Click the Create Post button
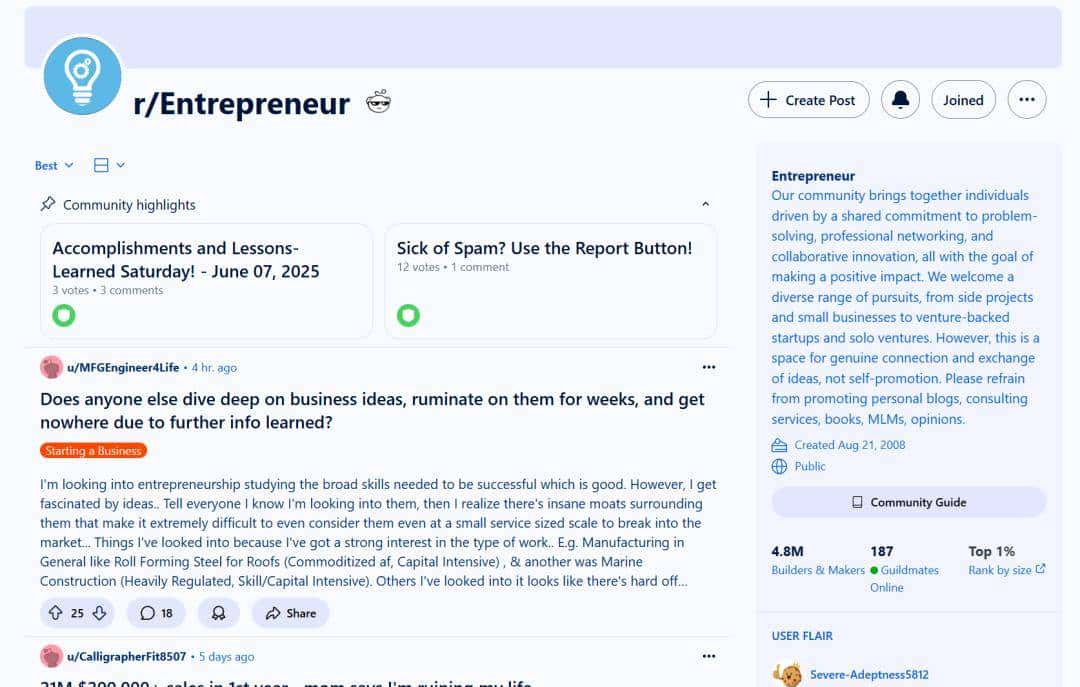 808,100
